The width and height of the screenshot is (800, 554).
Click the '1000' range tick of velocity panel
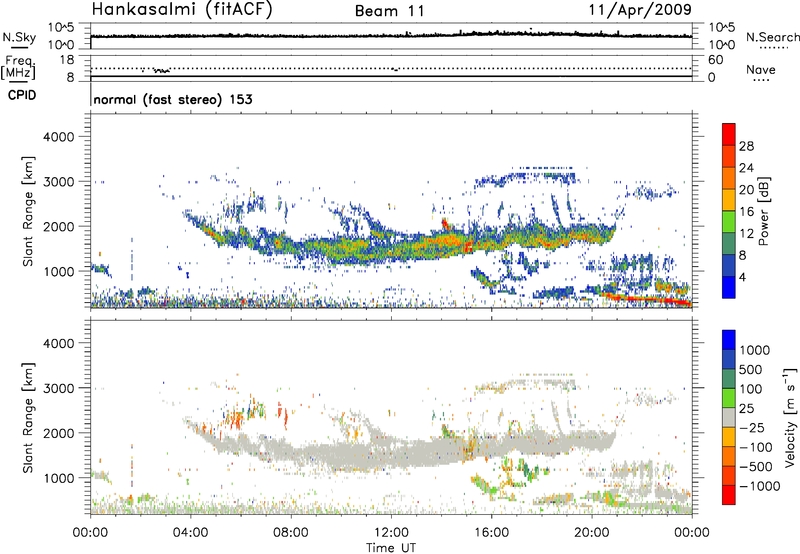[x=59, y=478]
